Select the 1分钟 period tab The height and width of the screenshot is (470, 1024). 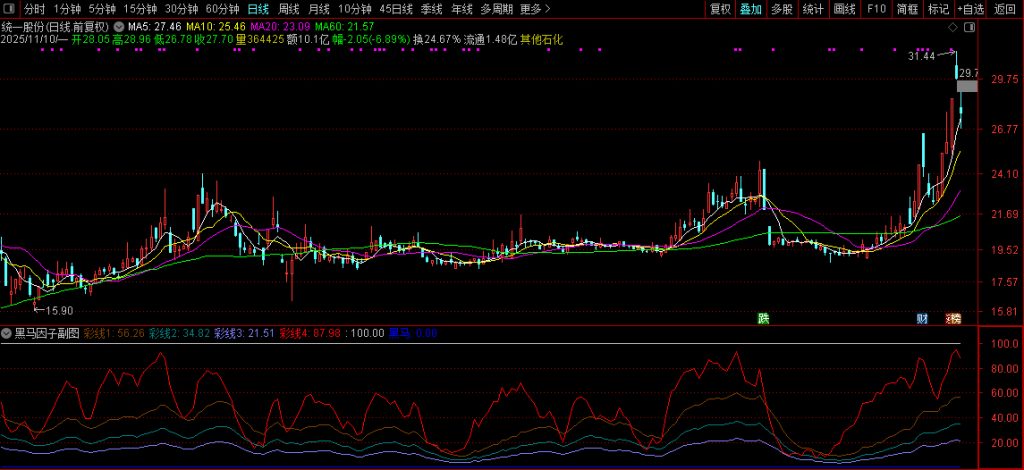click(x=67, y=9)
